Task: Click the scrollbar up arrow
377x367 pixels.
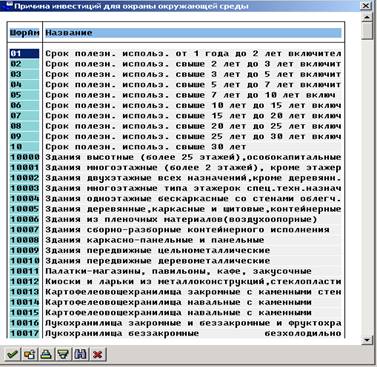Action: (x=367, y=17)
